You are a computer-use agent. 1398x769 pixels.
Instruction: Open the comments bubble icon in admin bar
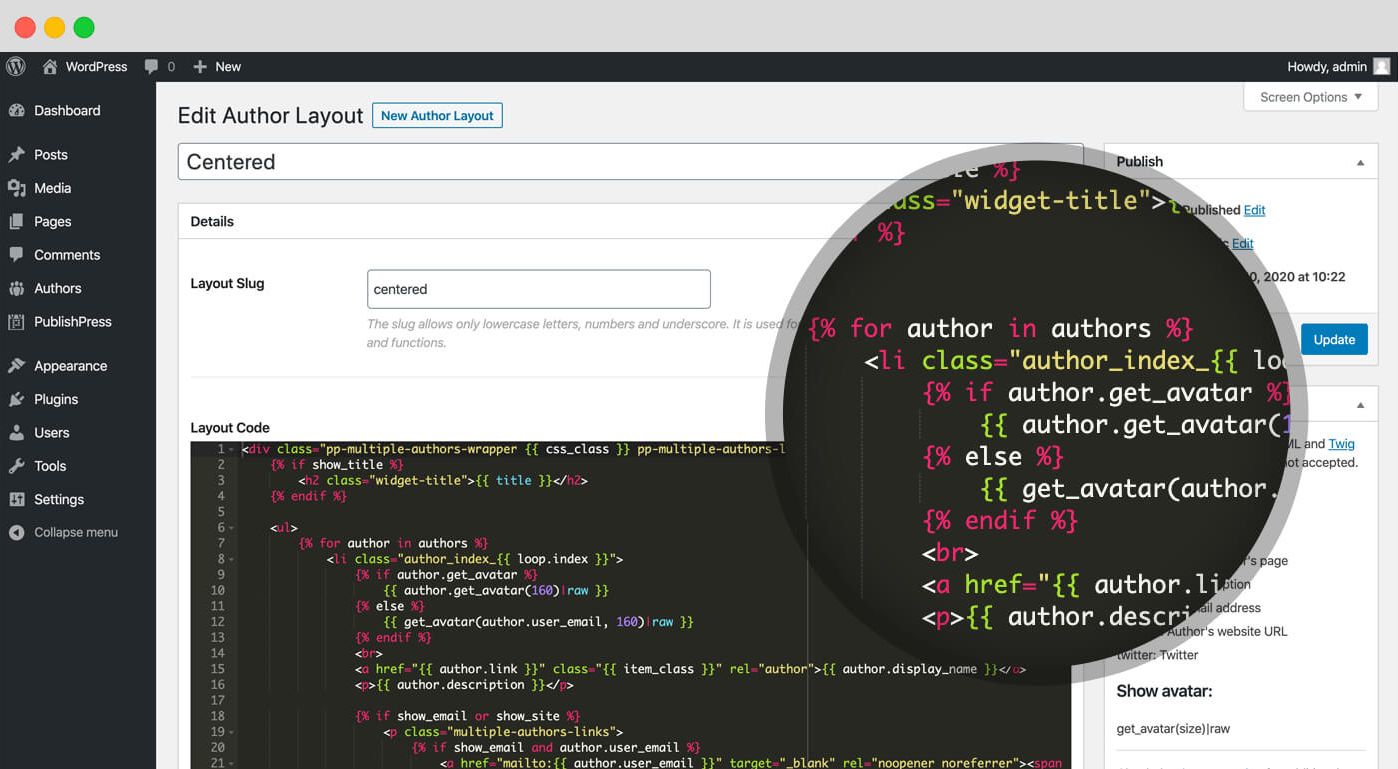[151, 67]
